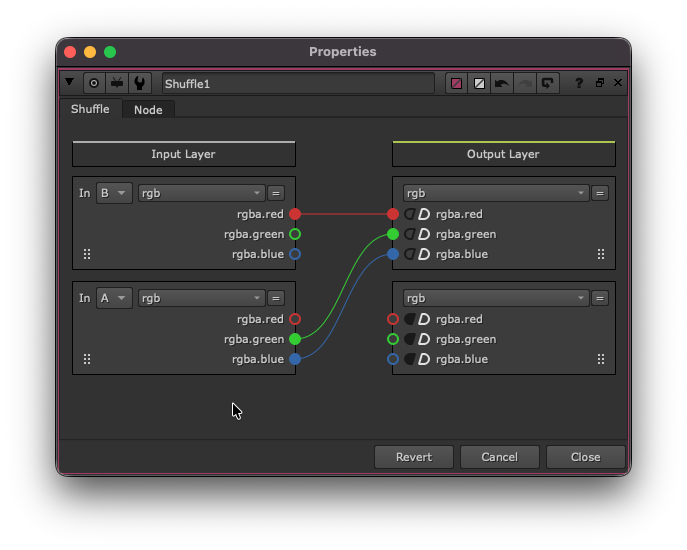The image size is (687, 550).
Task: Click the undo arrow icon
Action: tap(502, 83)
